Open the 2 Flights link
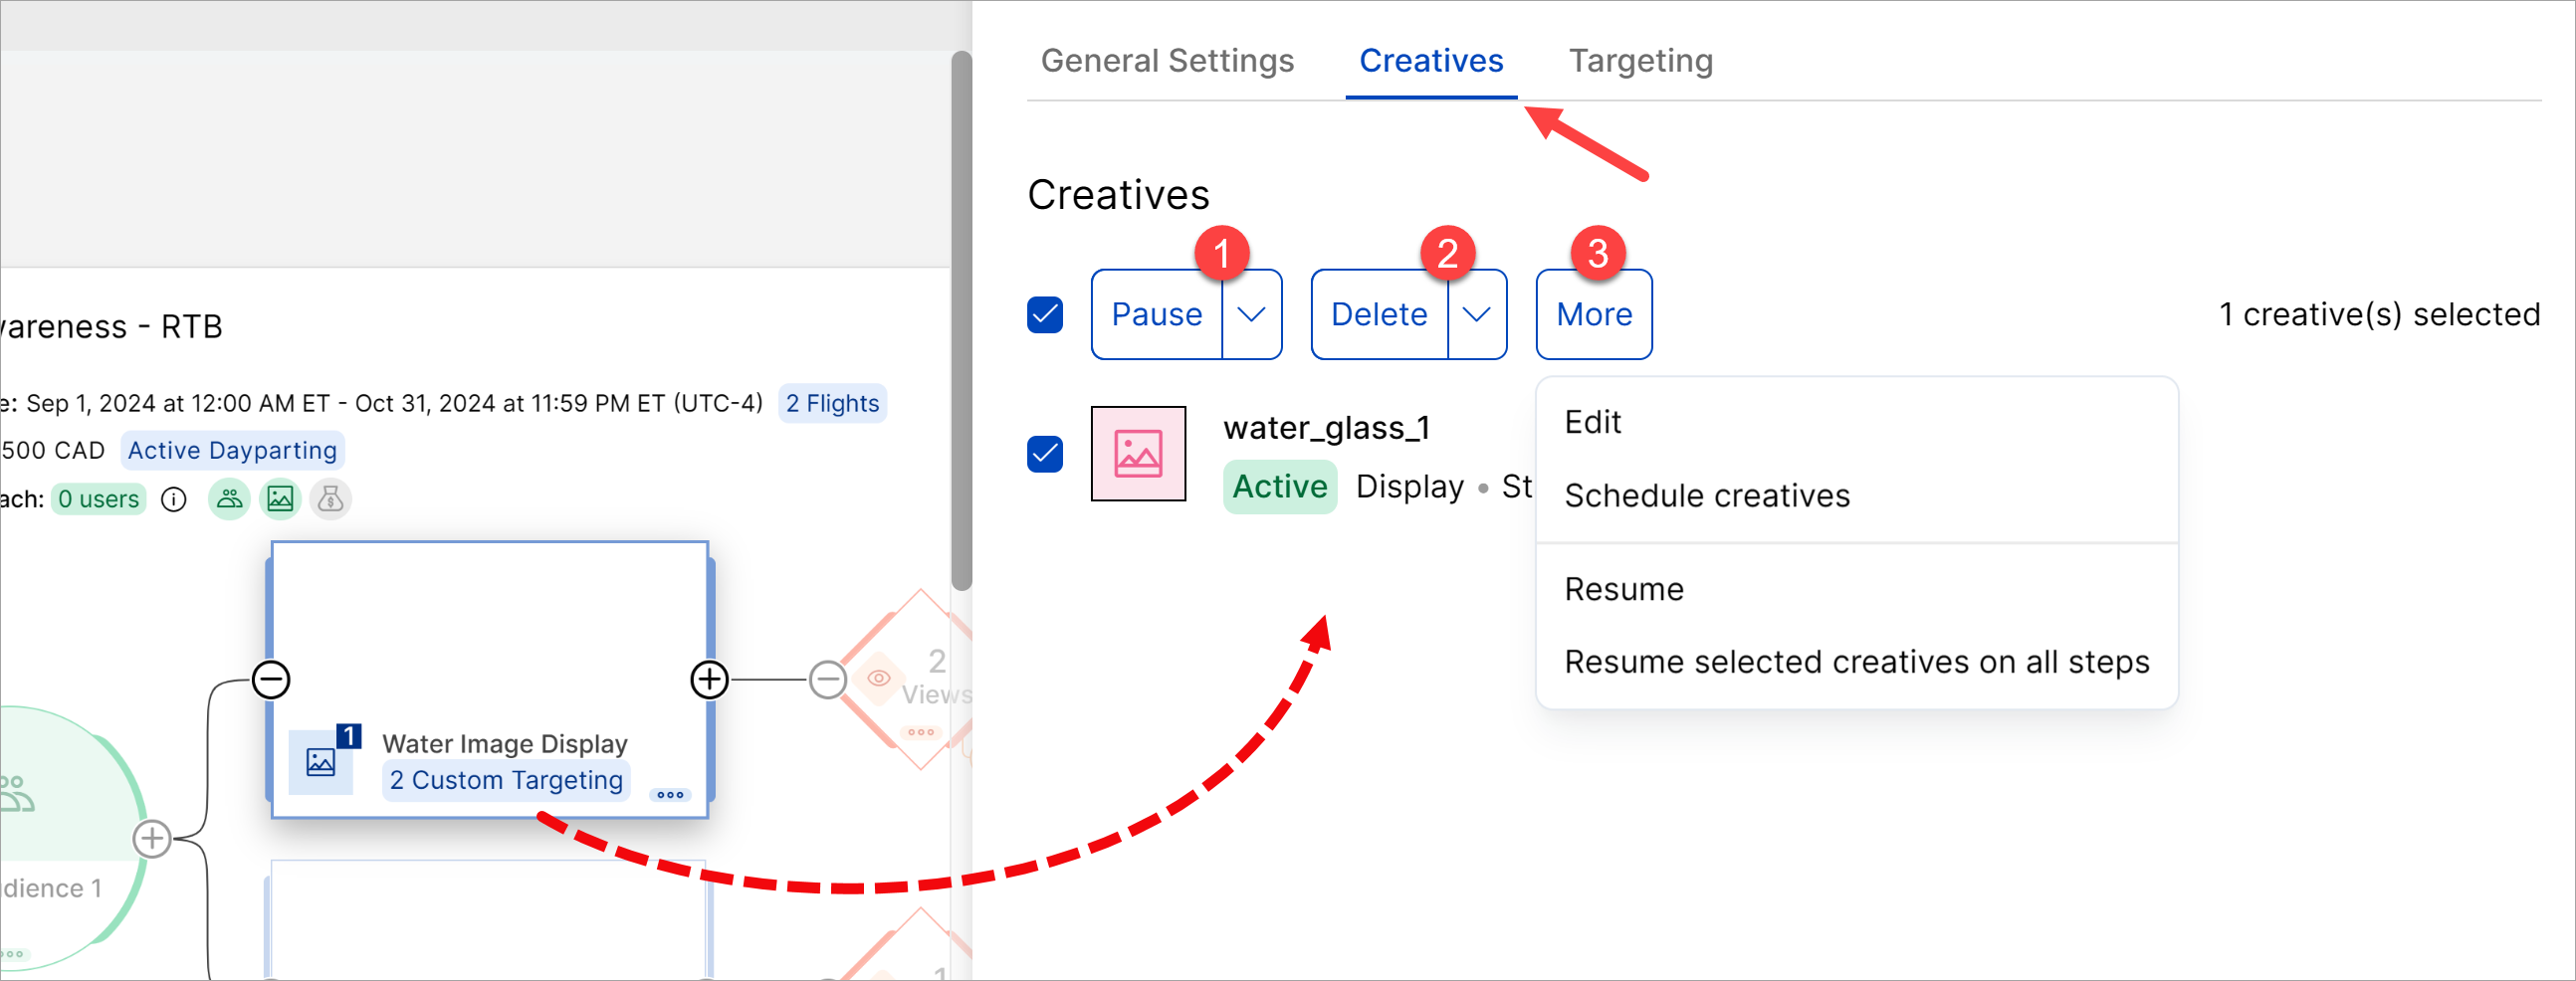2576x981 pixels. [832, 404]
